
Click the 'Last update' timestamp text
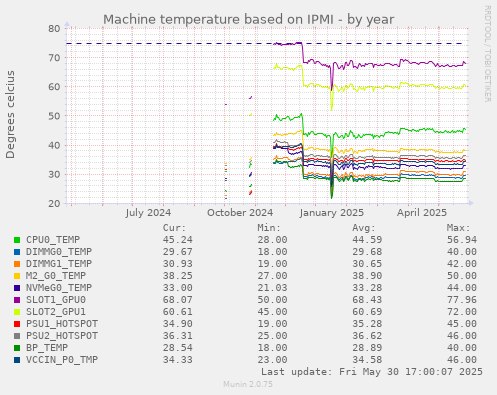tap(372, 372)
